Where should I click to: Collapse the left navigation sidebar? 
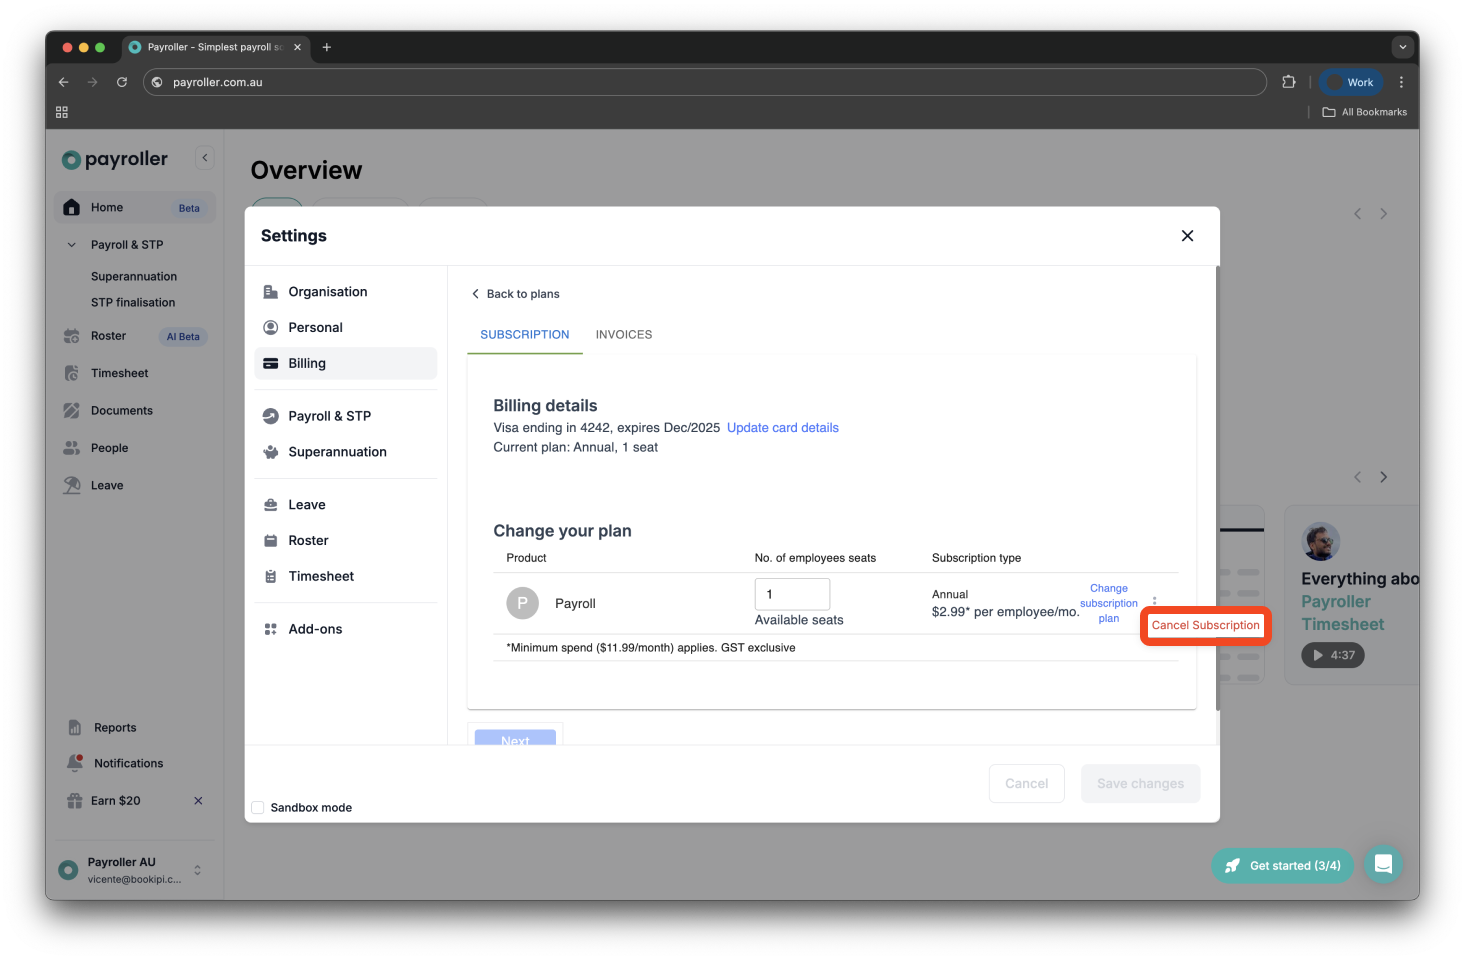click(x=205, y=158)
